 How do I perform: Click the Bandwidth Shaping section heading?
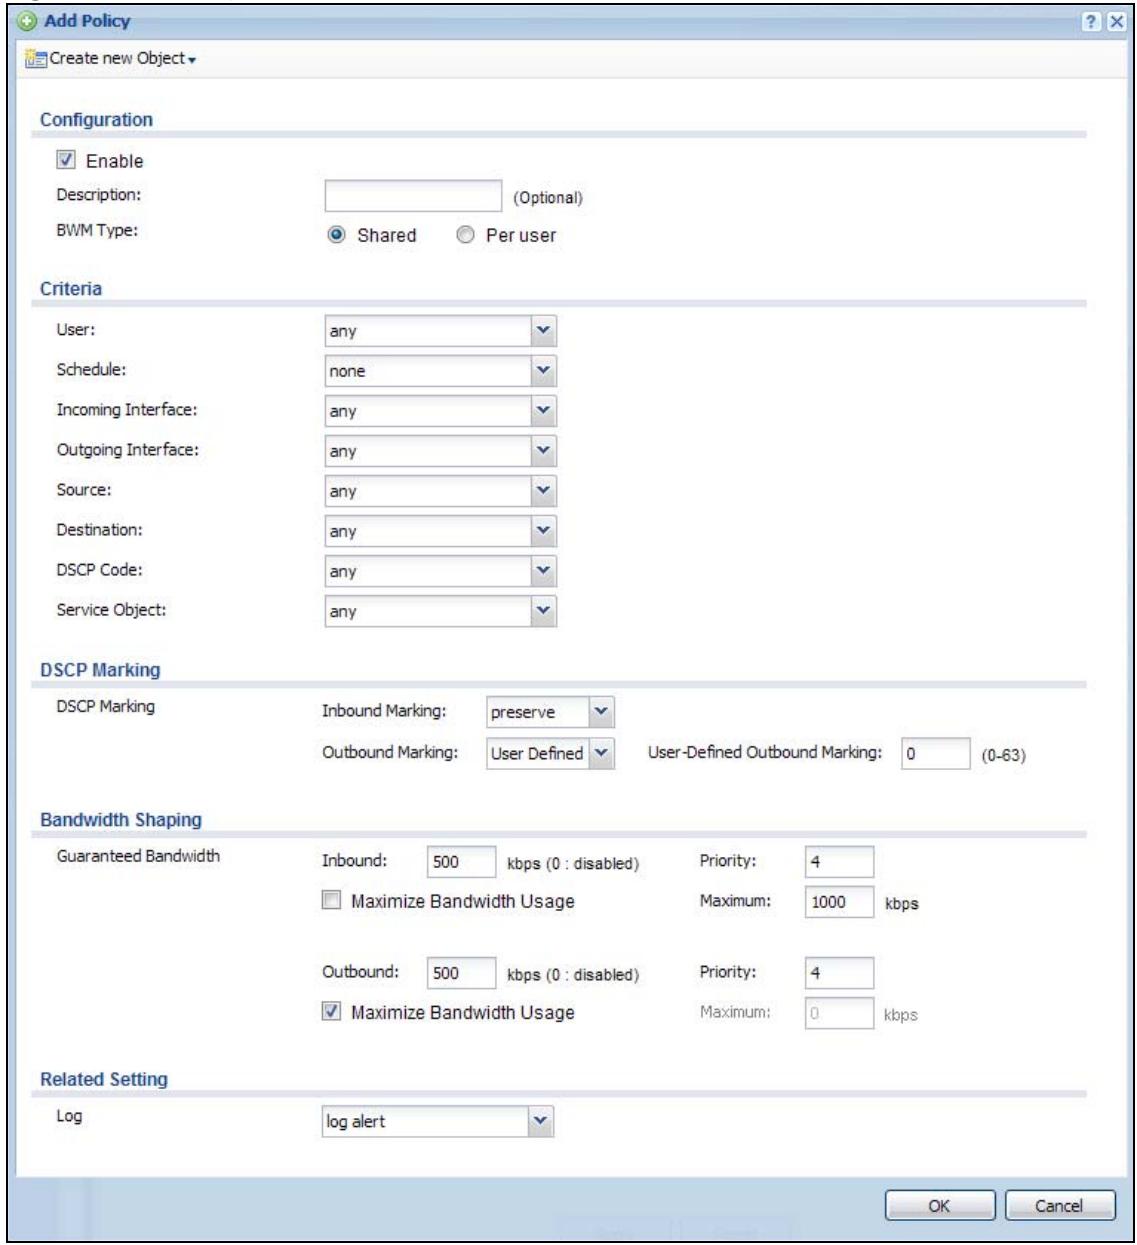point(121,820)
